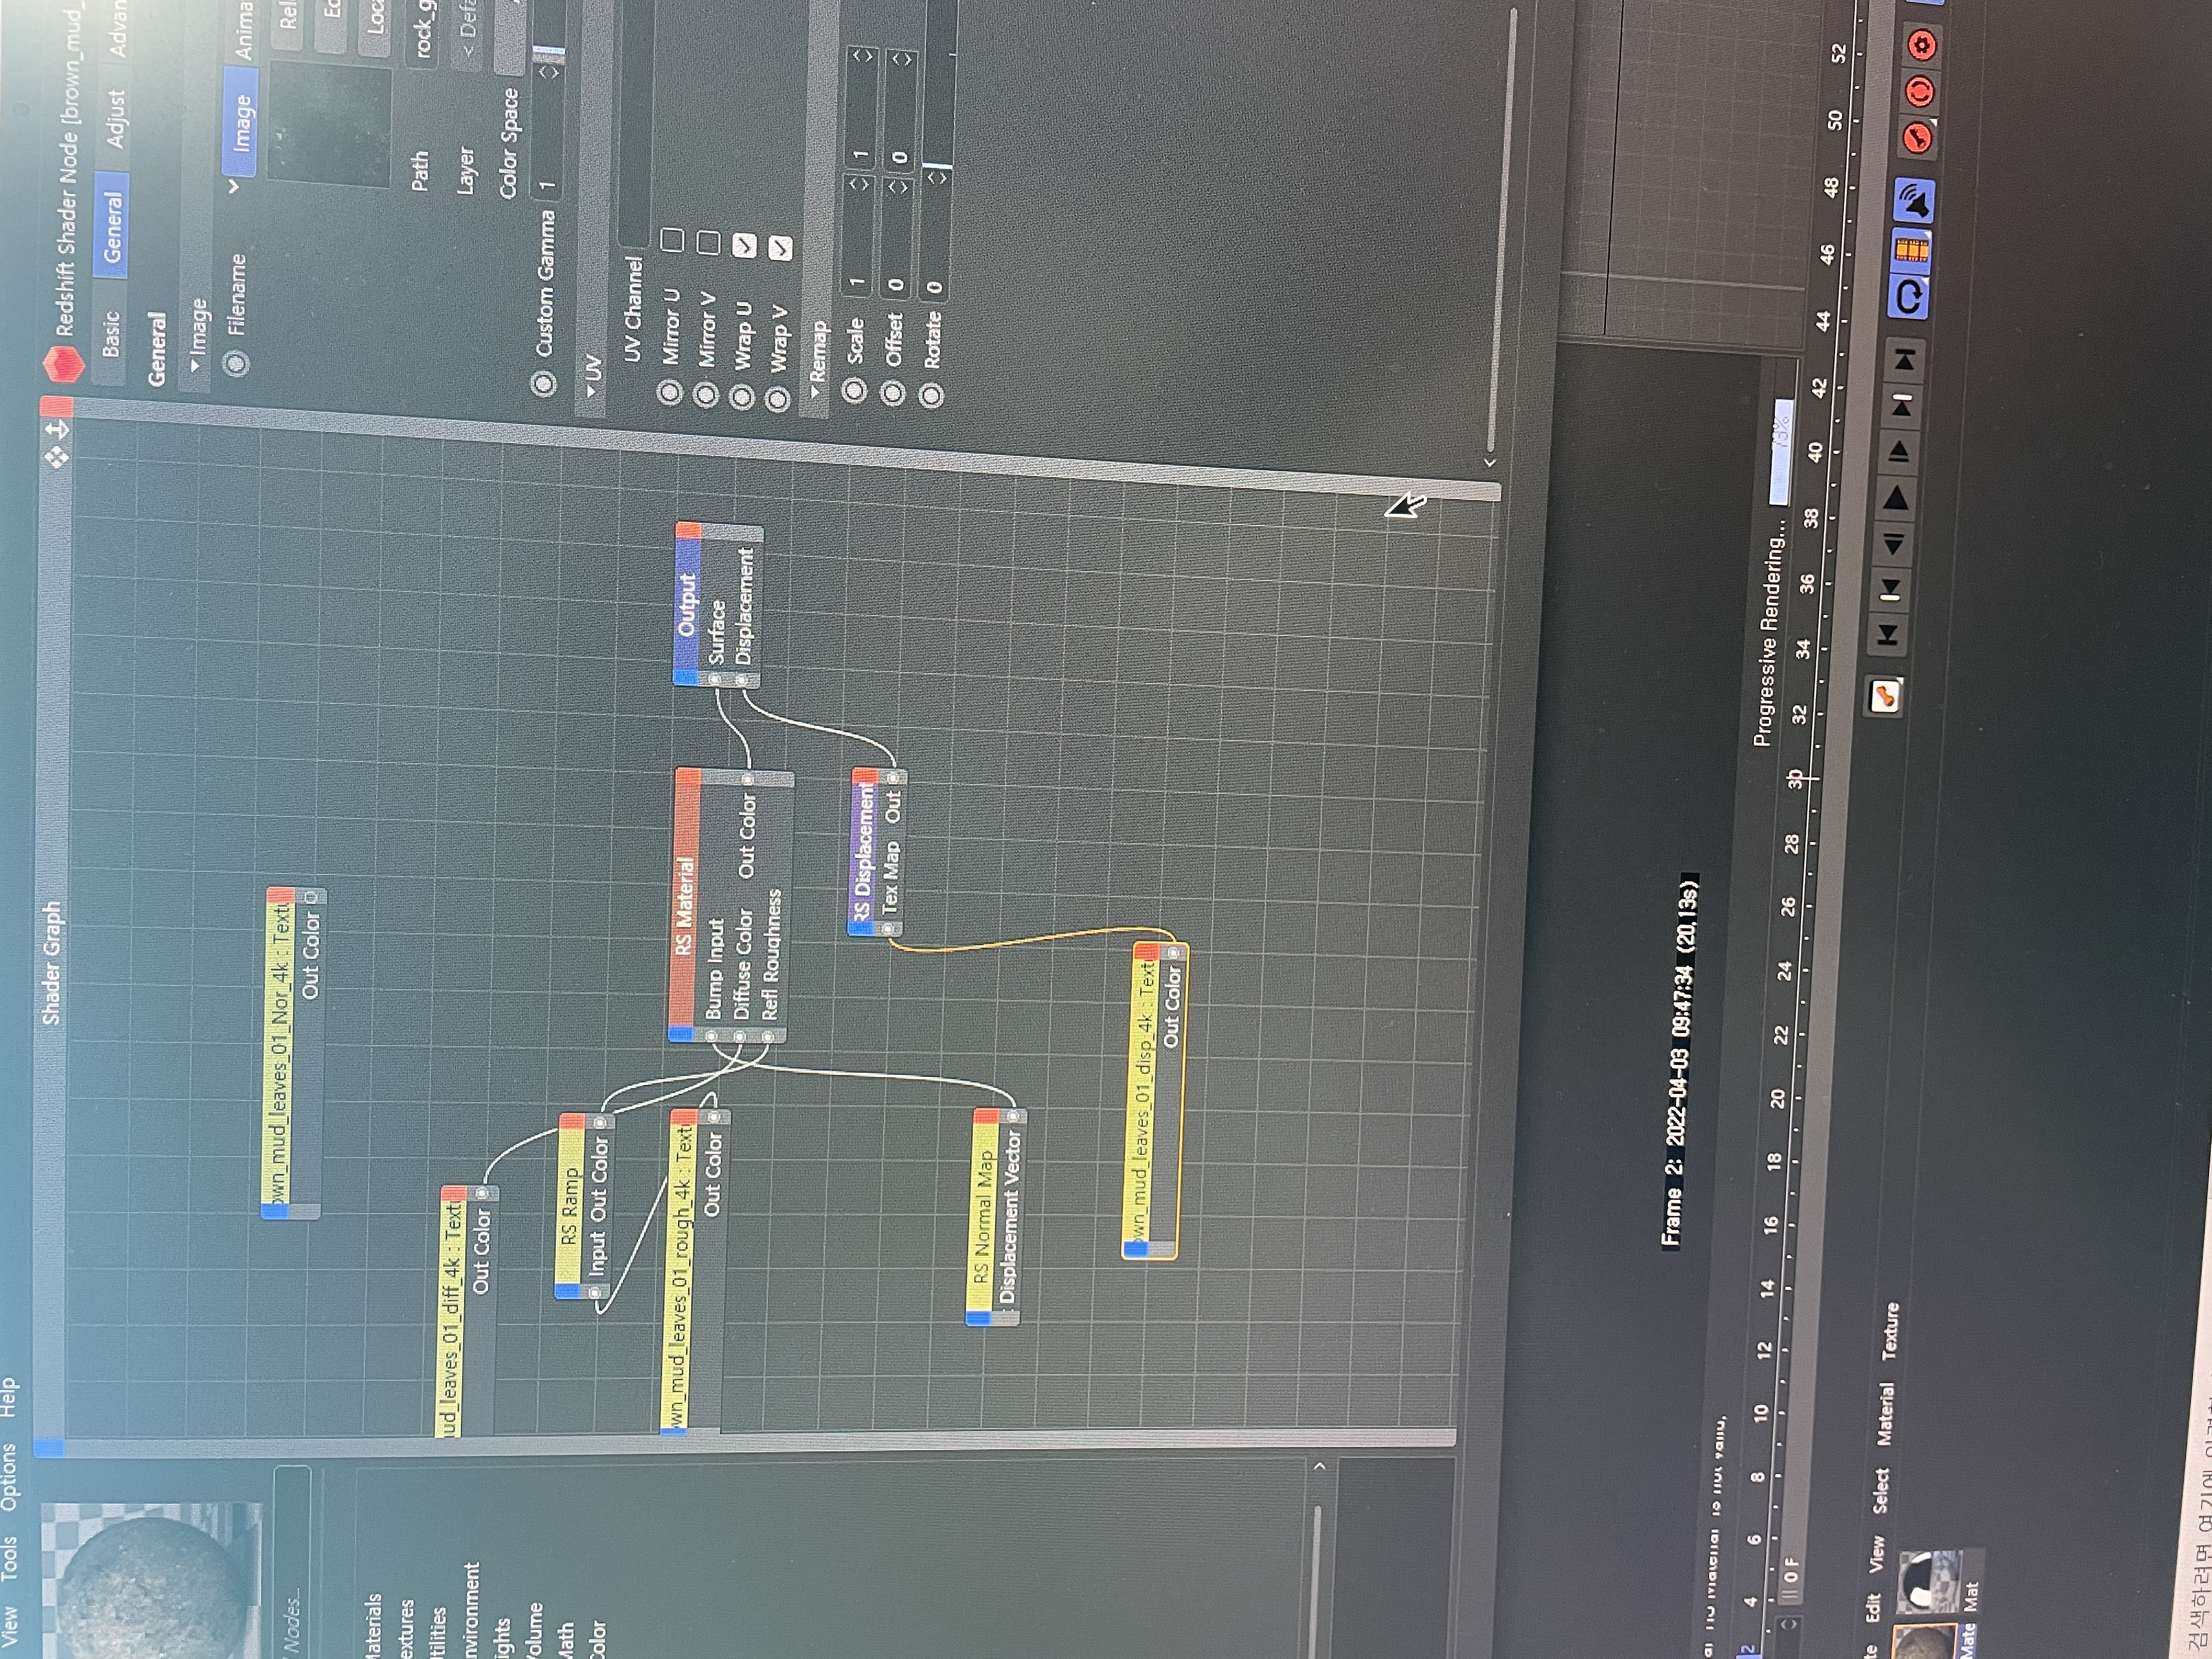Click the four-arrow move icon in Shader Graph
The height and width of the screenshot is (1659, 2212).
pyautogui.click(x=57, y=457)
